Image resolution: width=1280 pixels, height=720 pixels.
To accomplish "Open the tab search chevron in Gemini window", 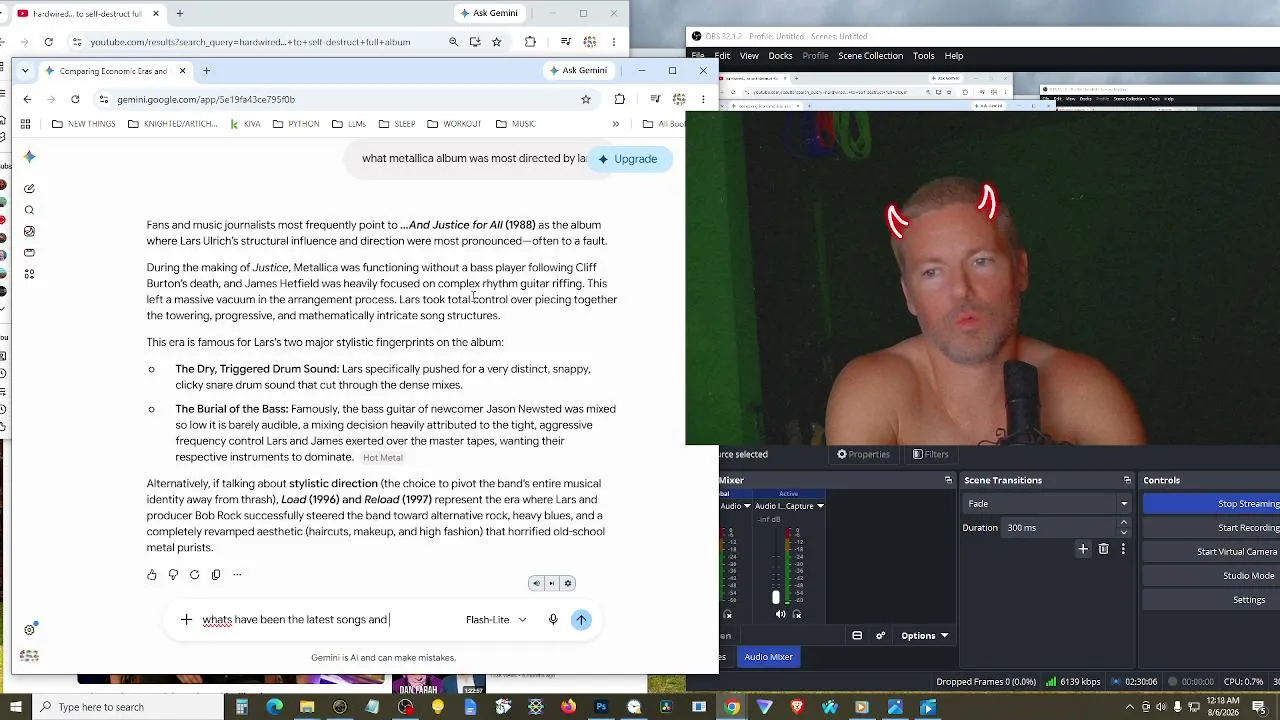I will click(25, 71).
